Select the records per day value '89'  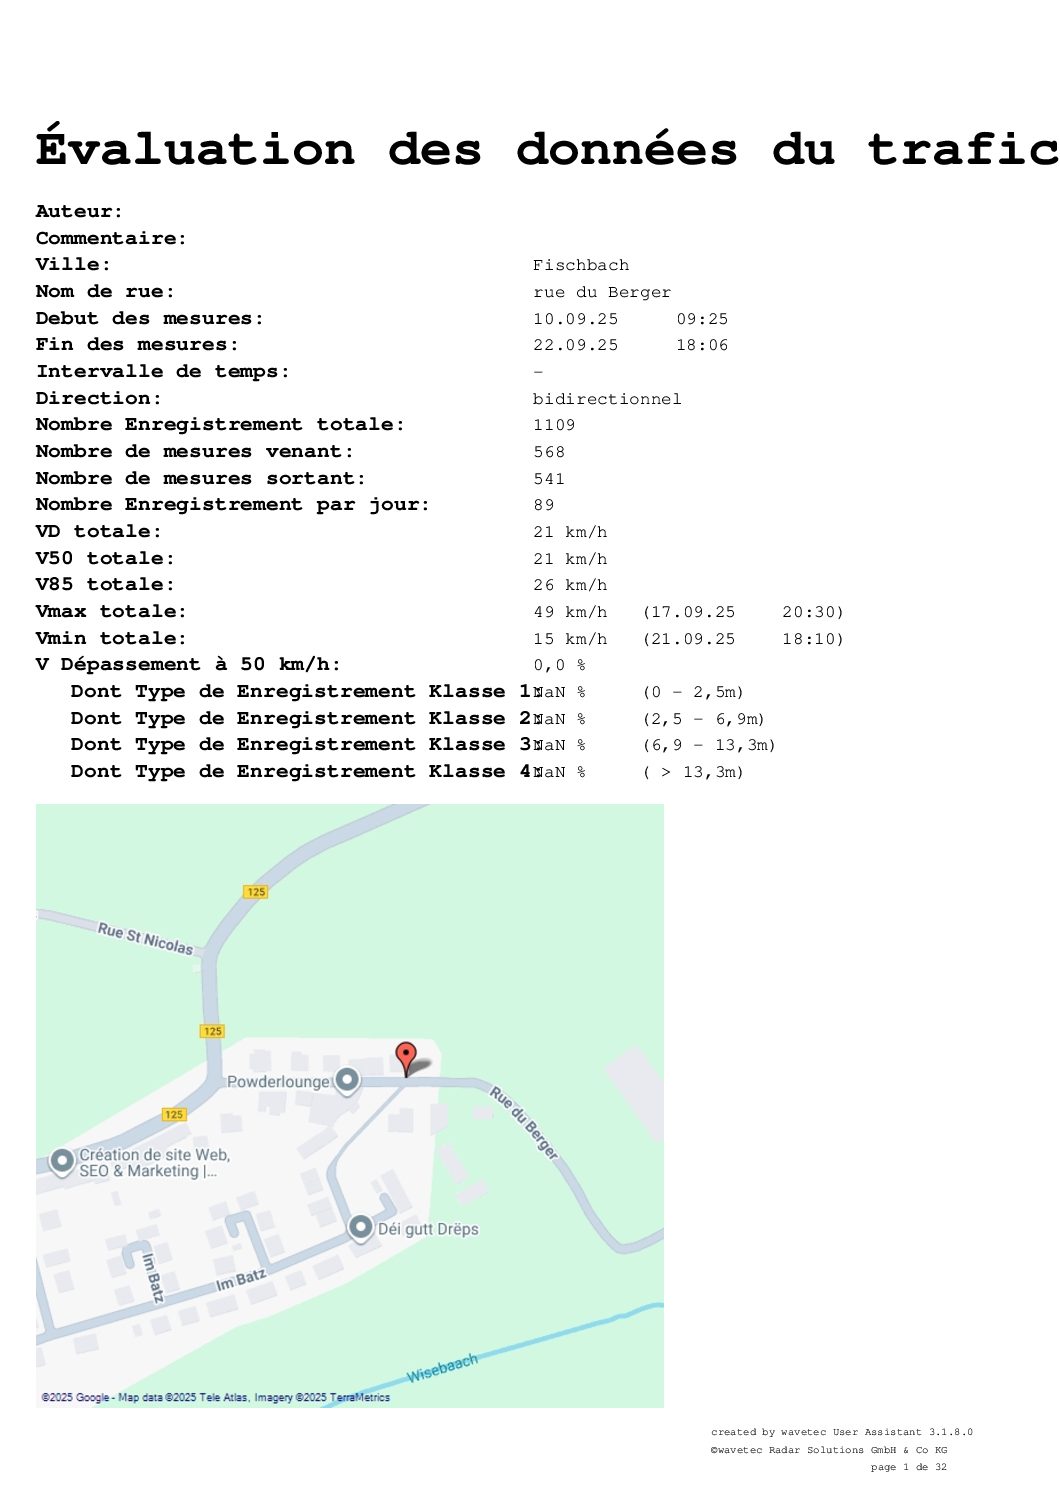coord(544,505)
